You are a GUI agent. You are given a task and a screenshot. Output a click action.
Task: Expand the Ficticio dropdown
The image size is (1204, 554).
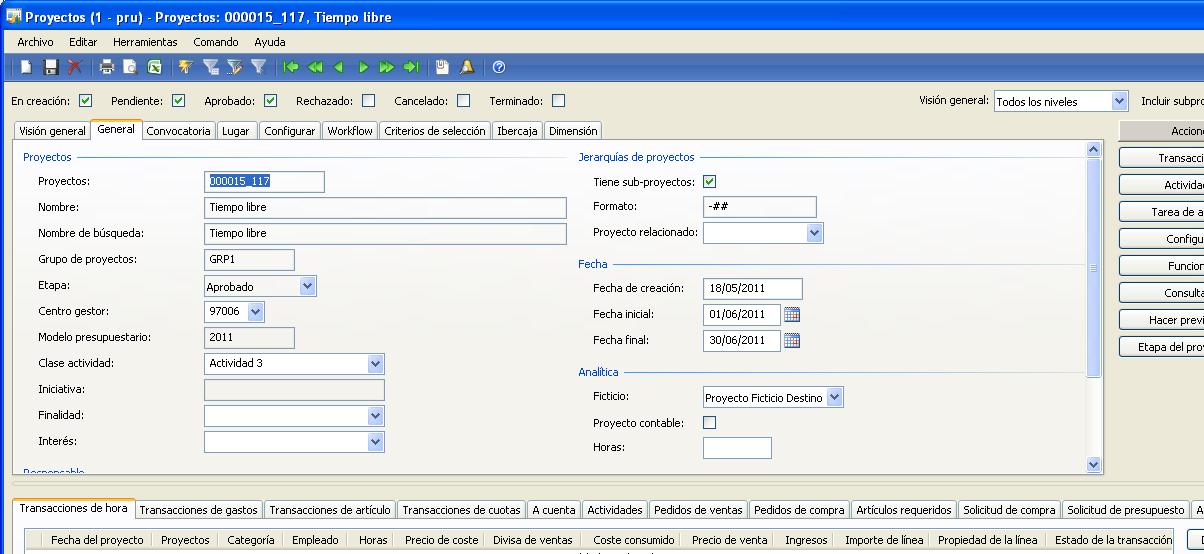tap(835, 398)
